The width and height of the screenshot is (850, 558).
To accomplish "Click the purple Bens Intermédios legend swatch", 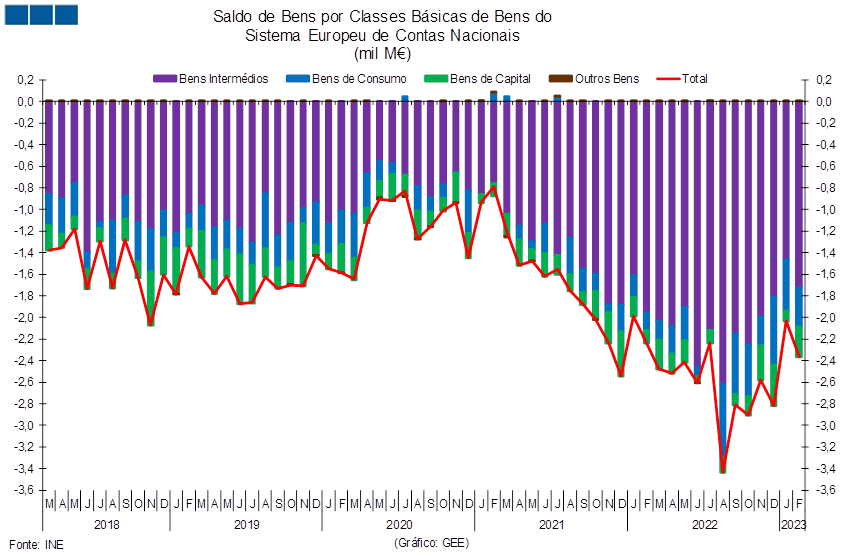I will click(x=165, y=79).
